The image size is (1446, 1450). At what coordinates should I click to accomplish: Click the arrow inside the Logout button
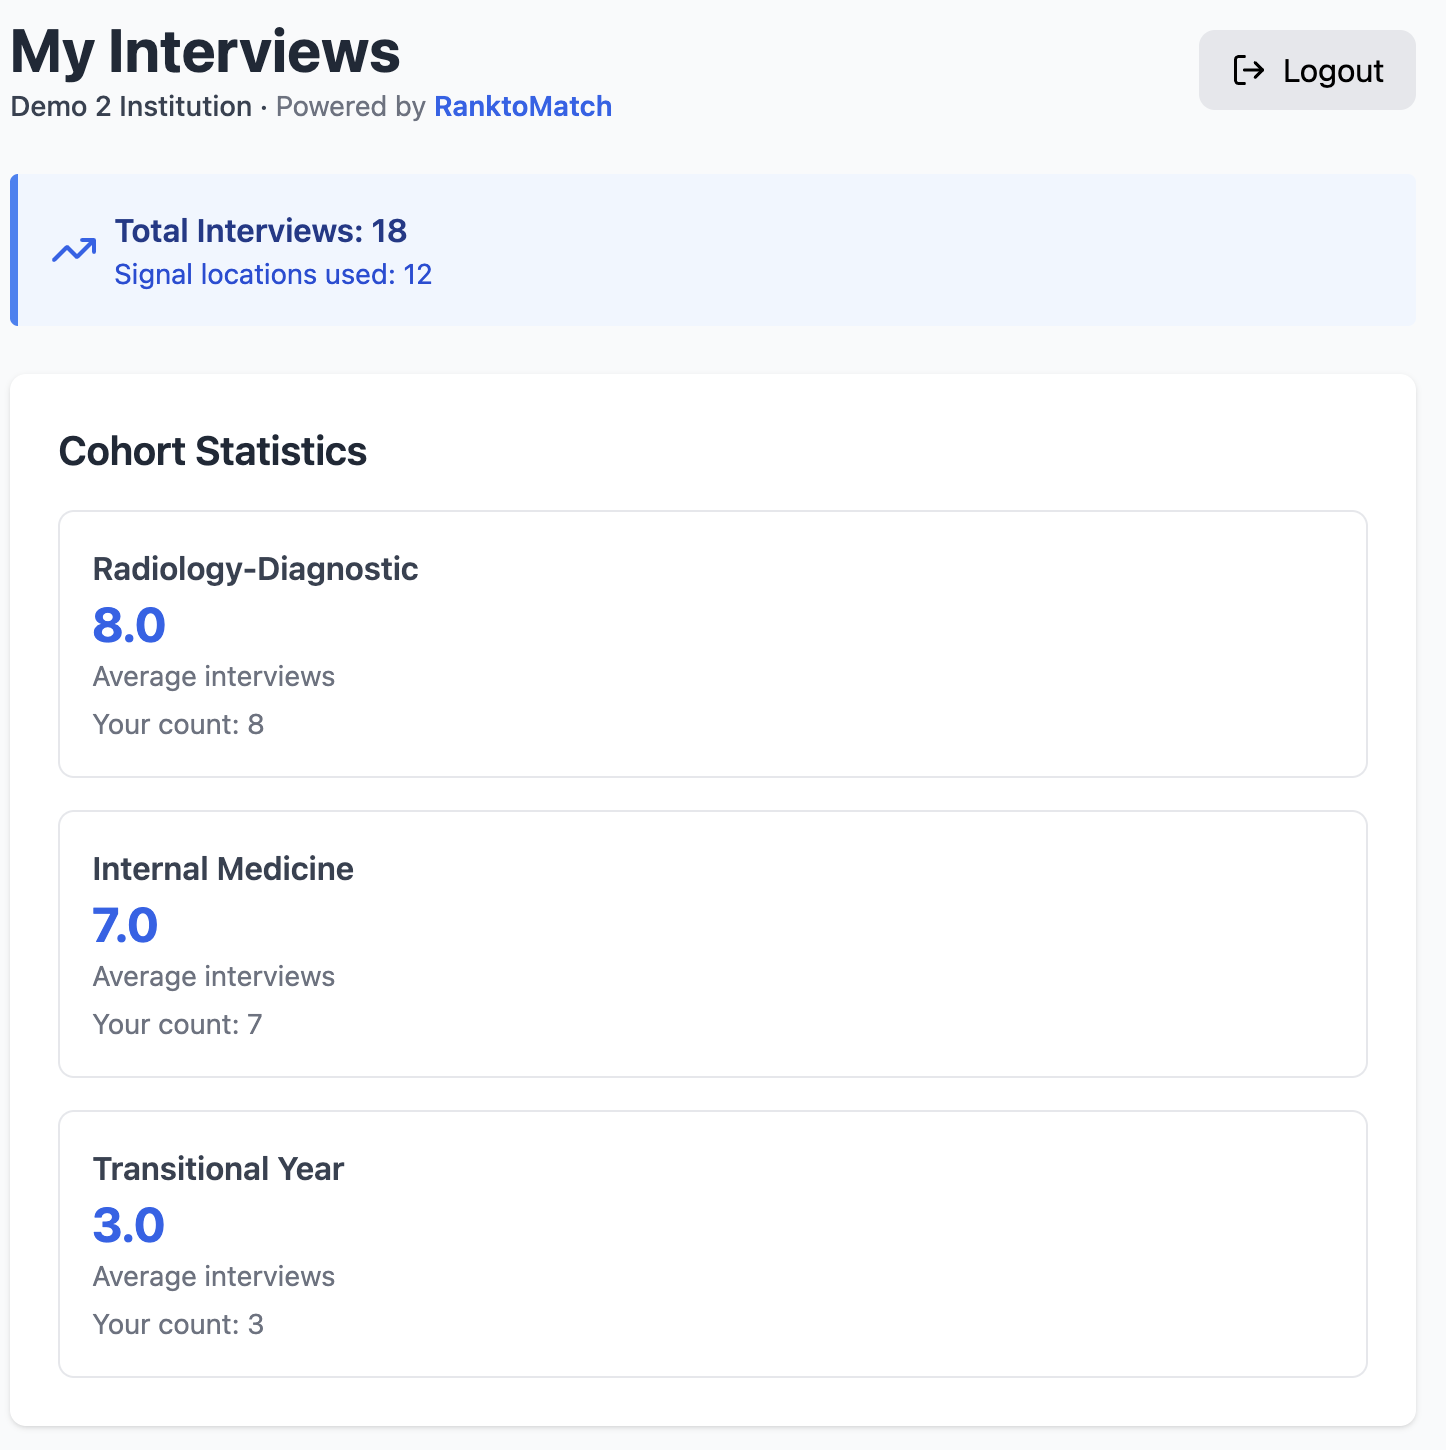click(x=1248, y=70)
